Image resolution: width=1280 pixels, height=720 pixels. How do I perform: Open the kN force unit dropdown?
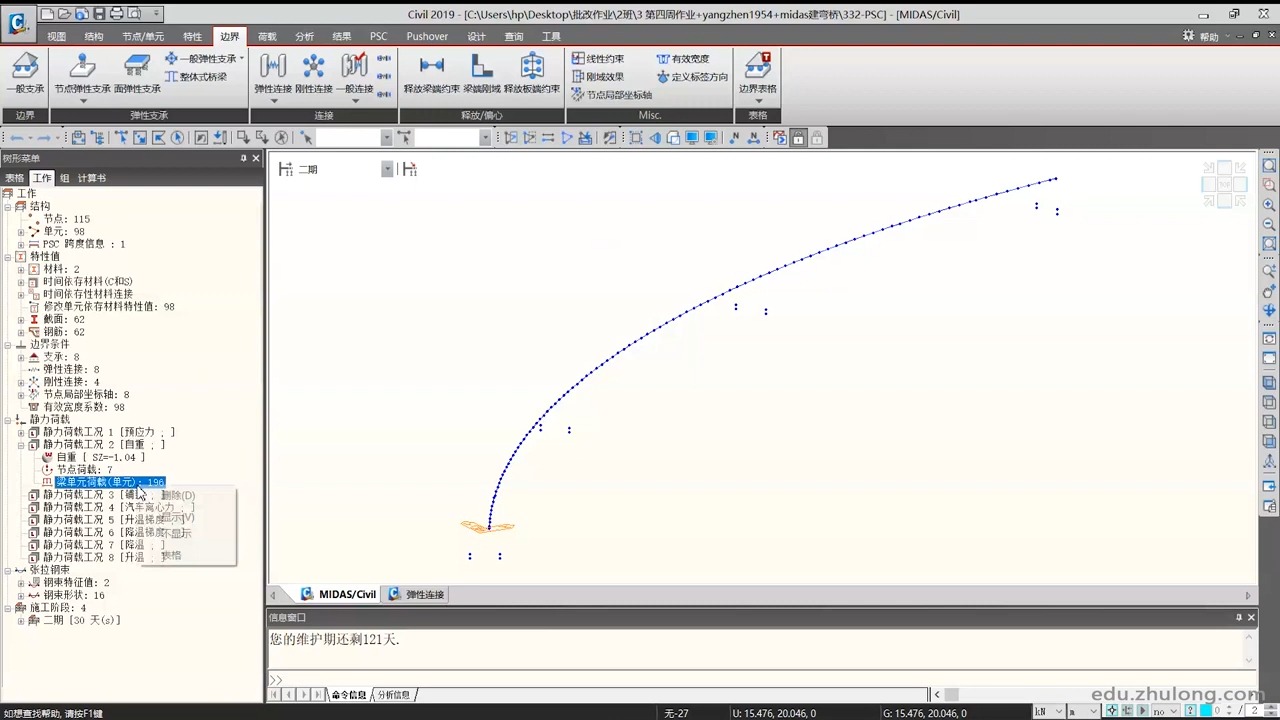pyautogui.click(x=1057, y=711)
